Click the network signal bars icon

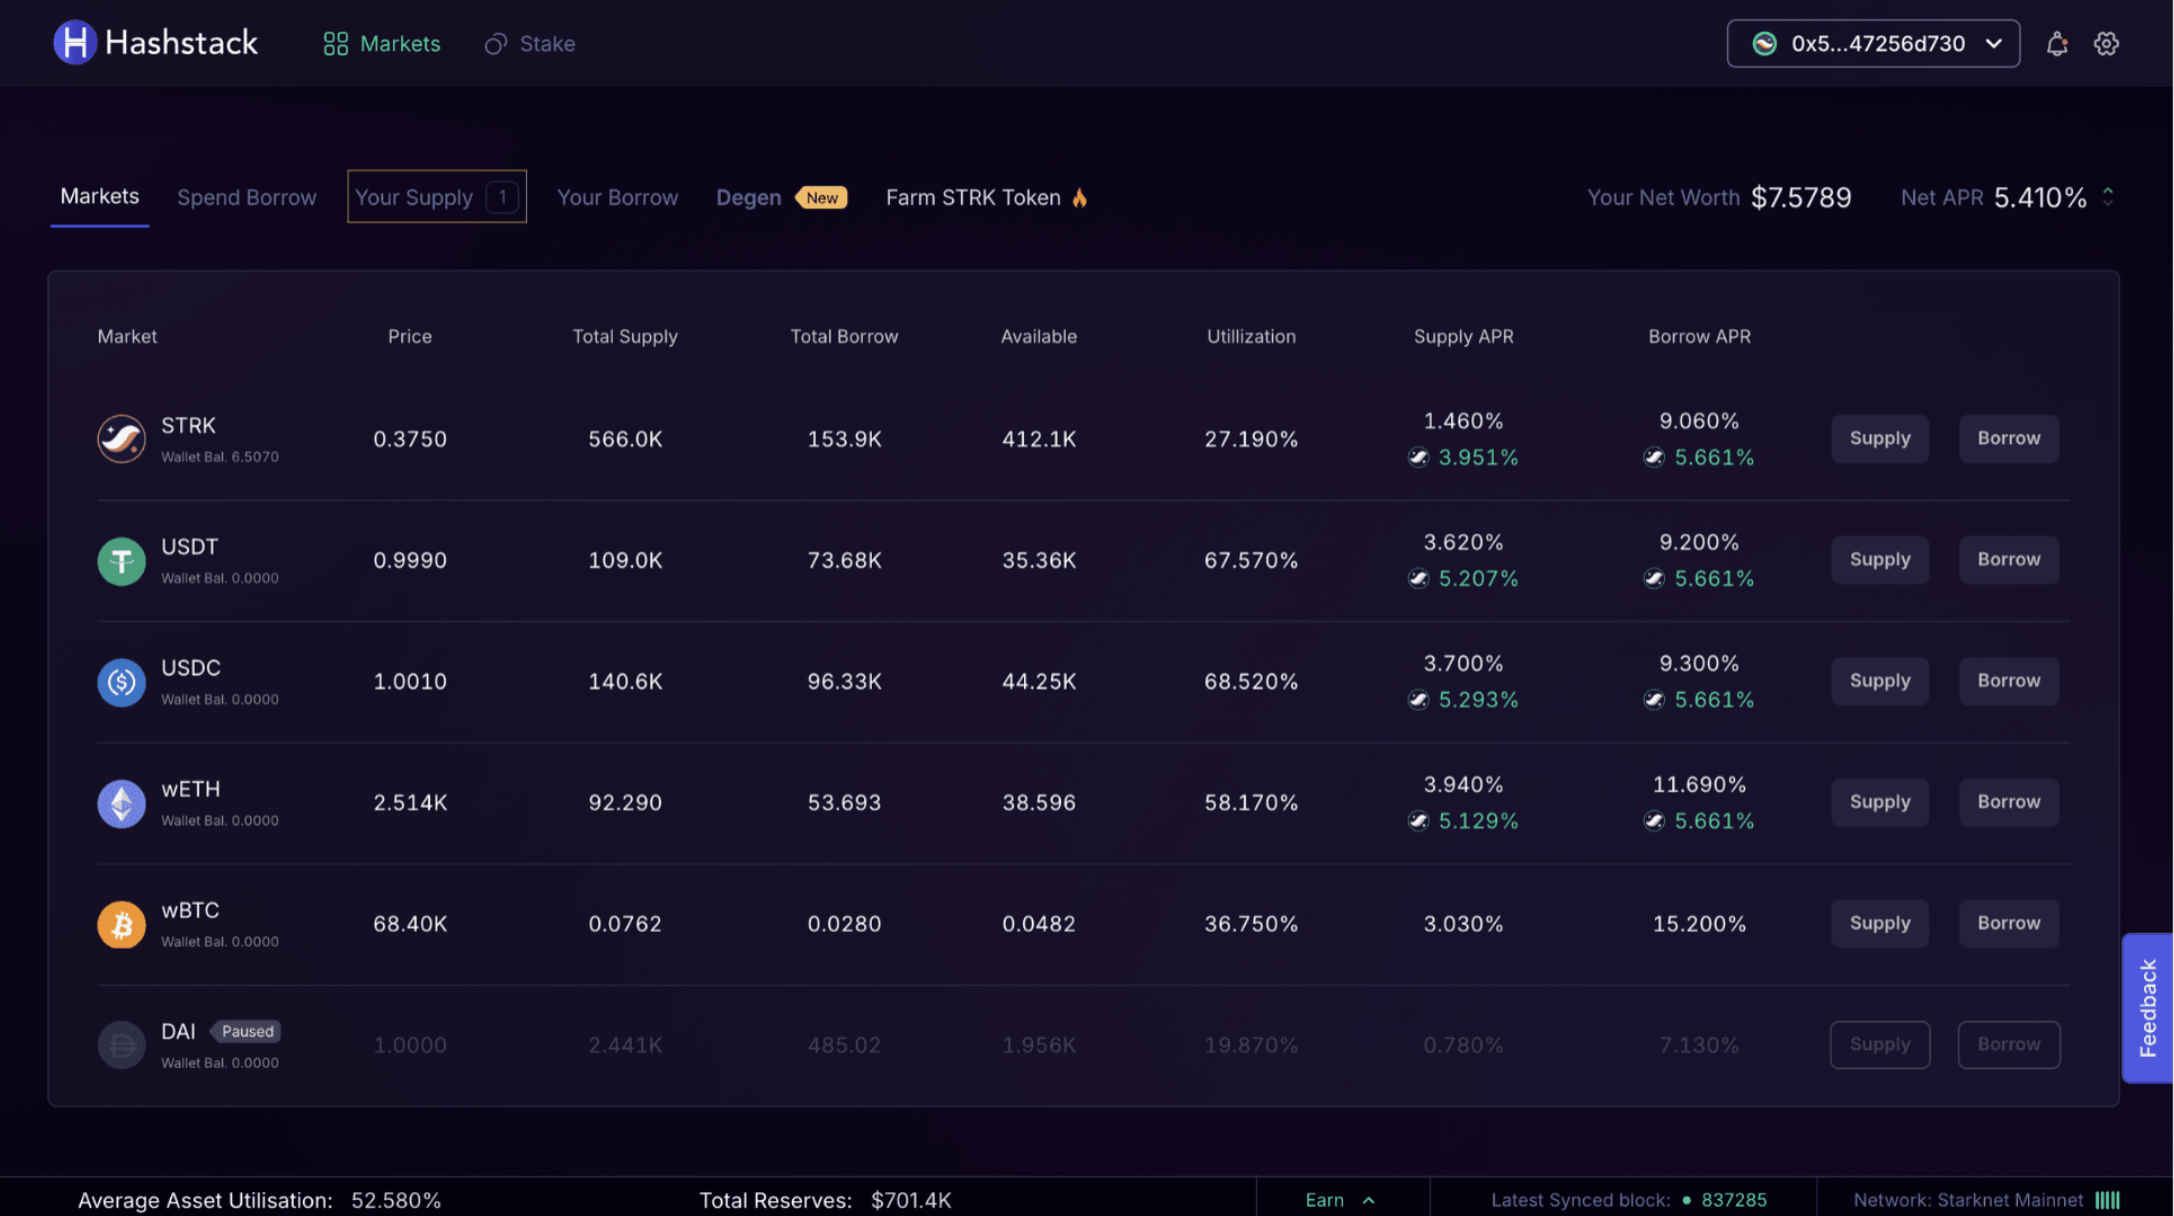[2107, 1200]
